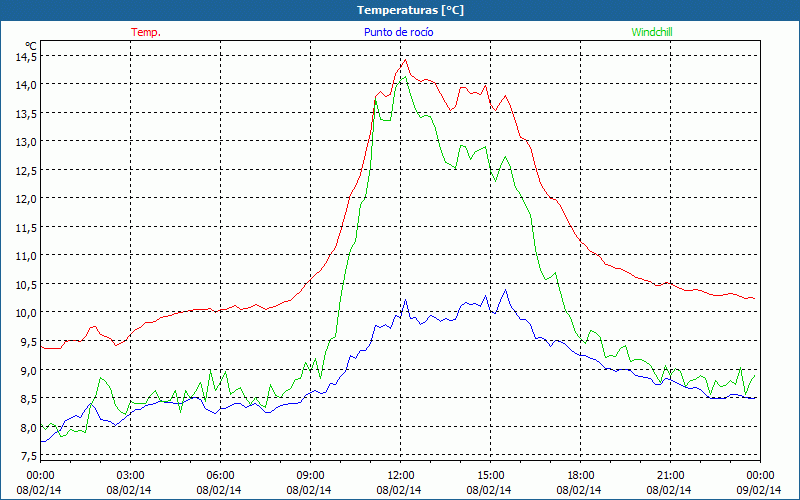Image resolution: width=800 pixels, height=500 pixels.
Task: Click the Temperaturas [°C] chart title
Action: tap(410, 10)
